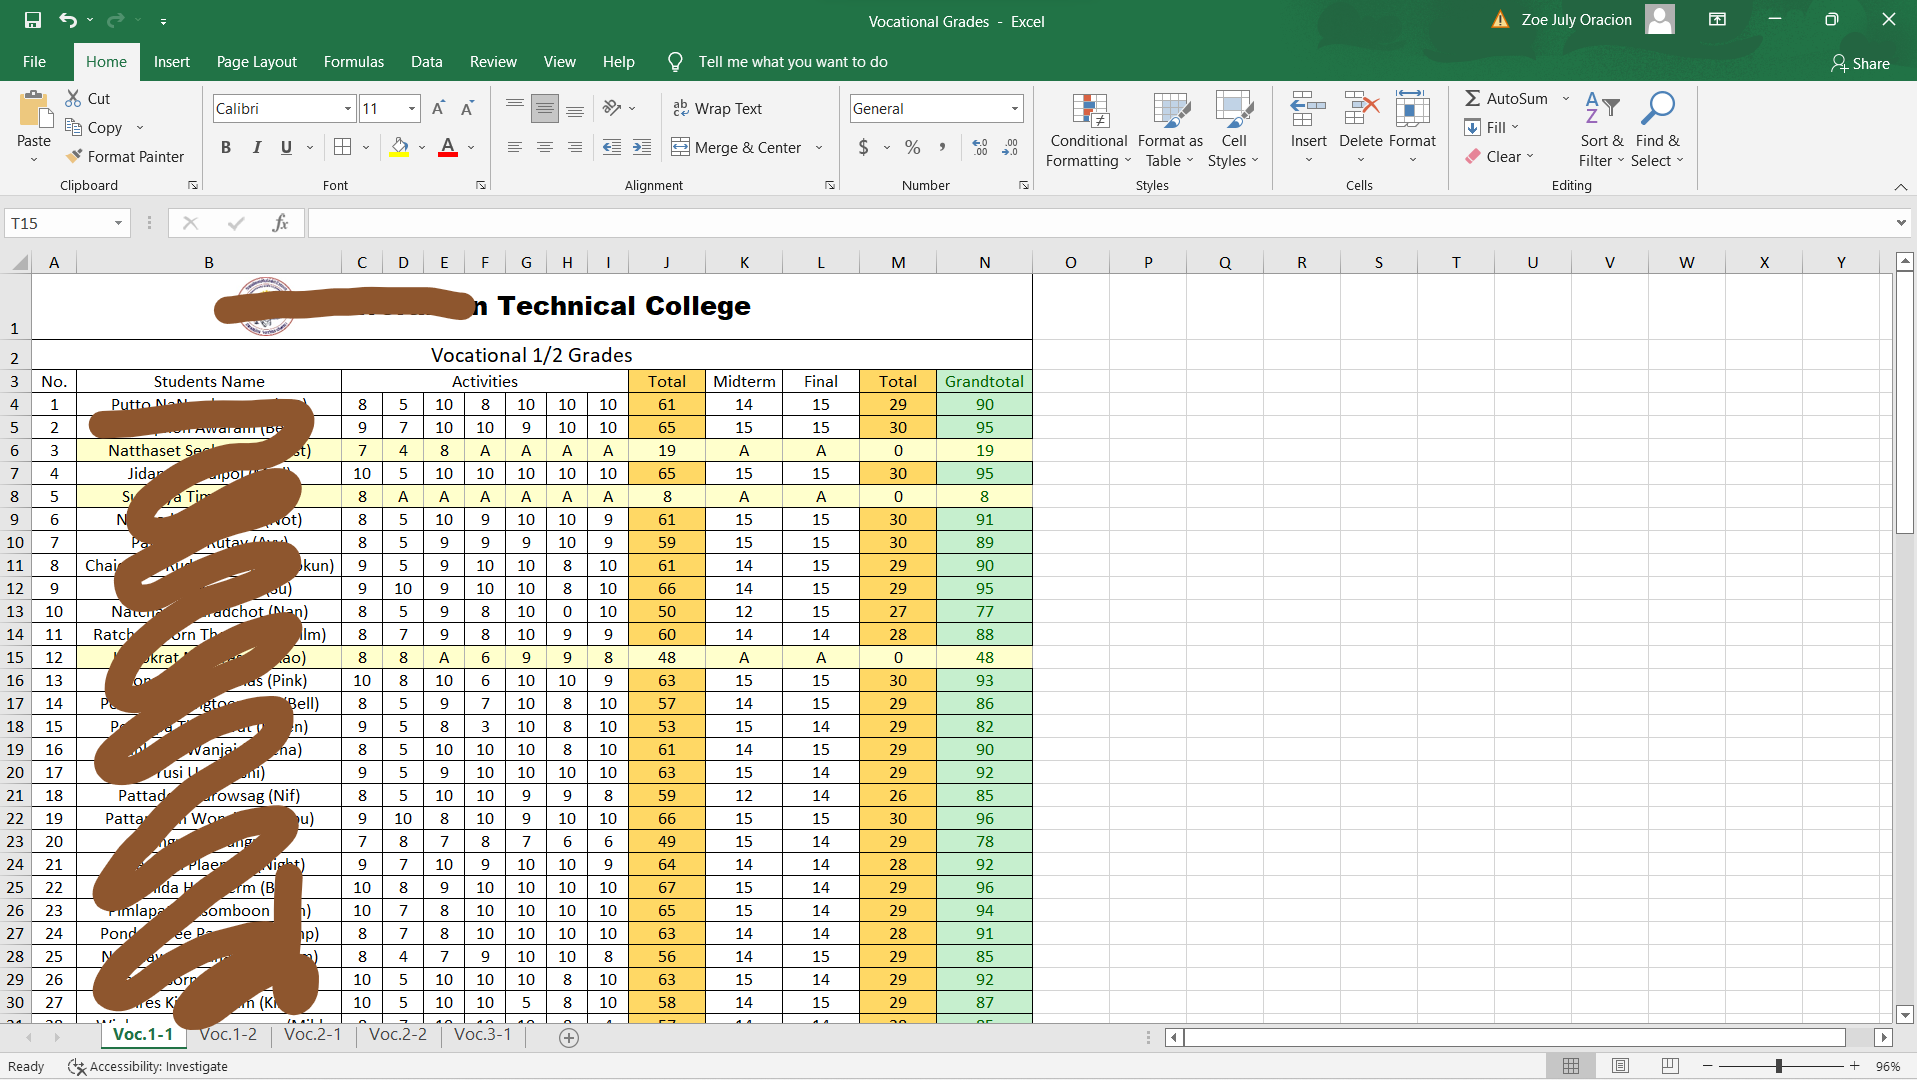Apply Comma Style format

[x=942, y=147]
